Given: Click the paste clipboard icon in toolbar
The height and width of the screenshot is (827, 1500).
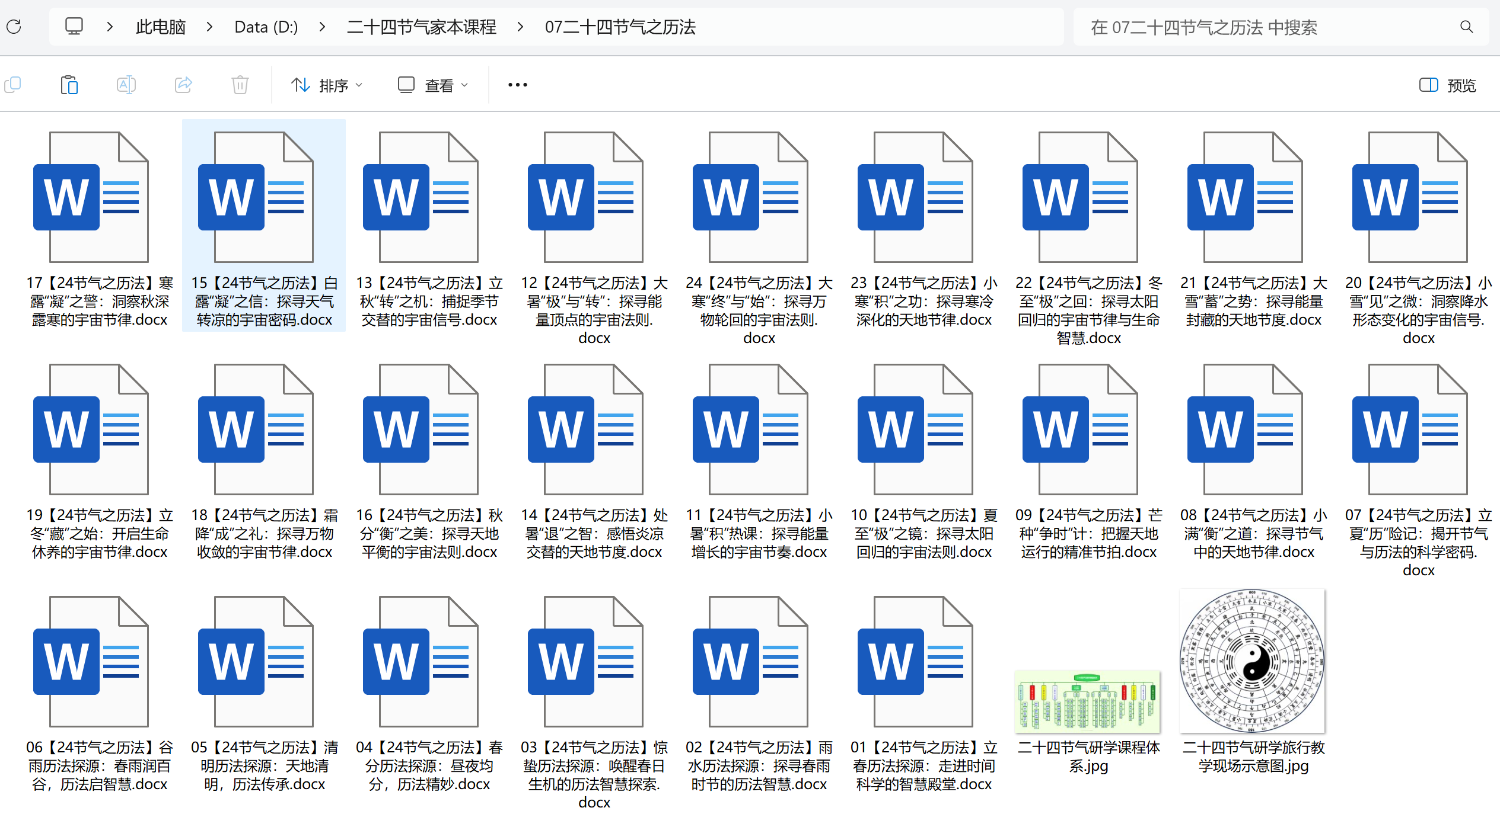Looking at the screenshot, I should [69, 85].
